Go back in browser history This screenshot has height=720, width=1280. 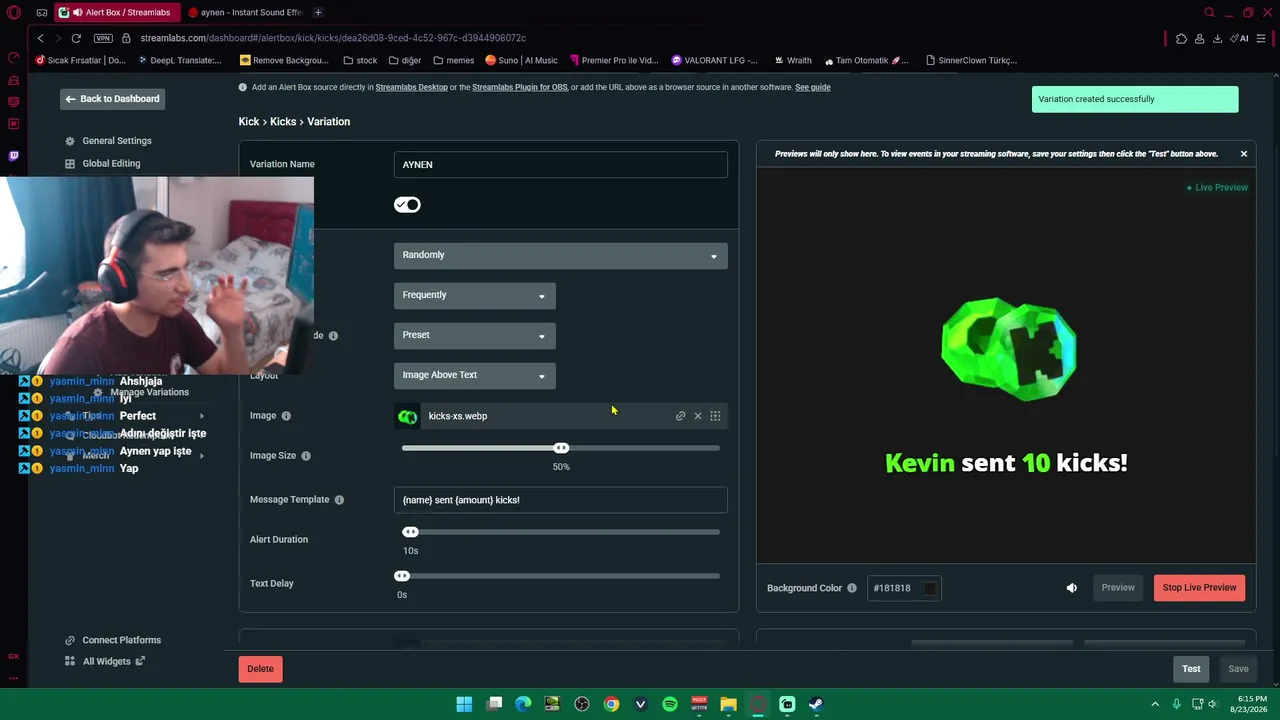(x=41, y=38)
